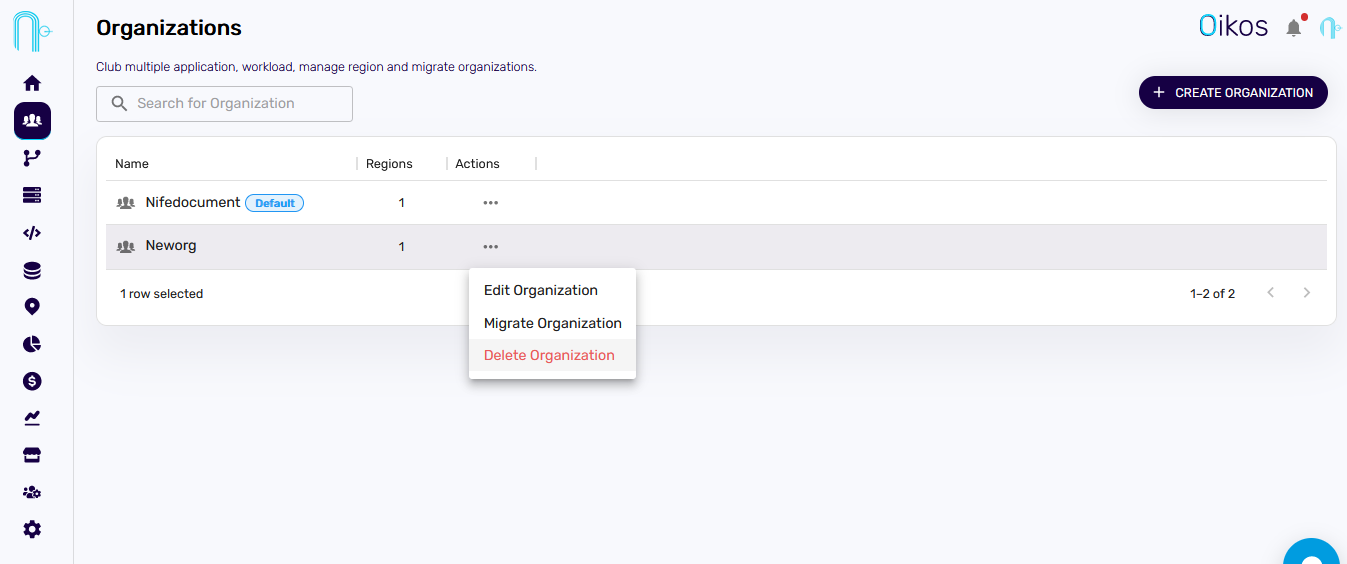Click the server stack sidebar icon
Image resolution: width=1347 pixels, height=564 pixels.
point(32,195)
